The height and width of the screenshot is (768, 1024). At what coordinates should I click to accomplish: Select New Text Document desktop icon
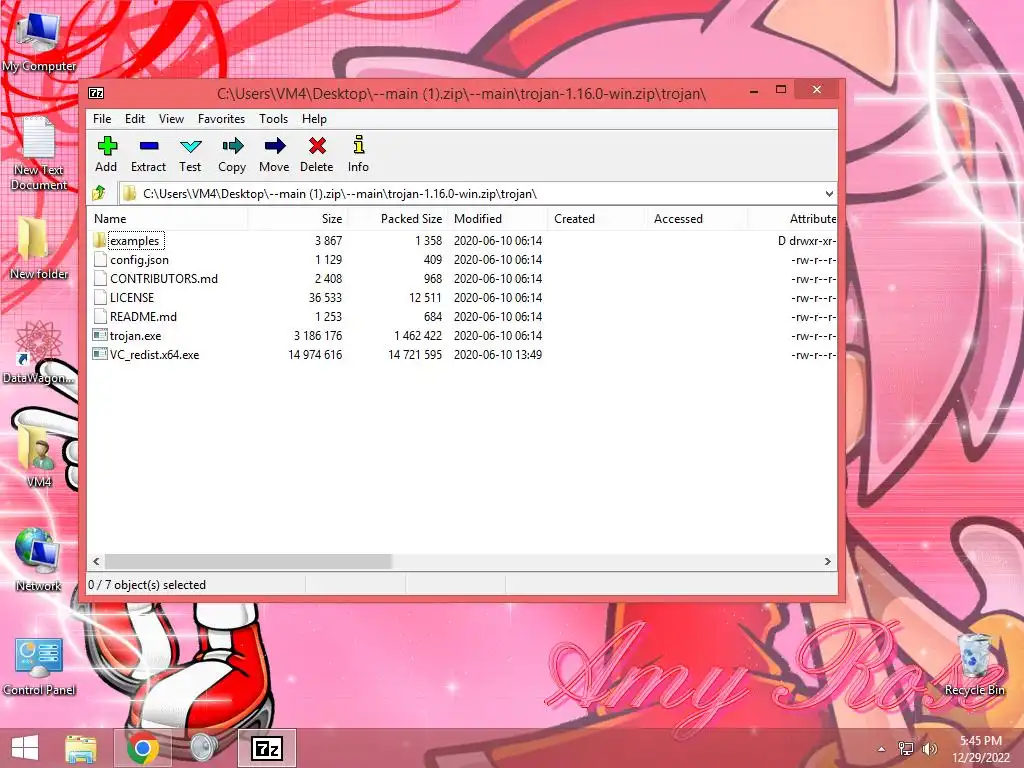coord(39,154)
